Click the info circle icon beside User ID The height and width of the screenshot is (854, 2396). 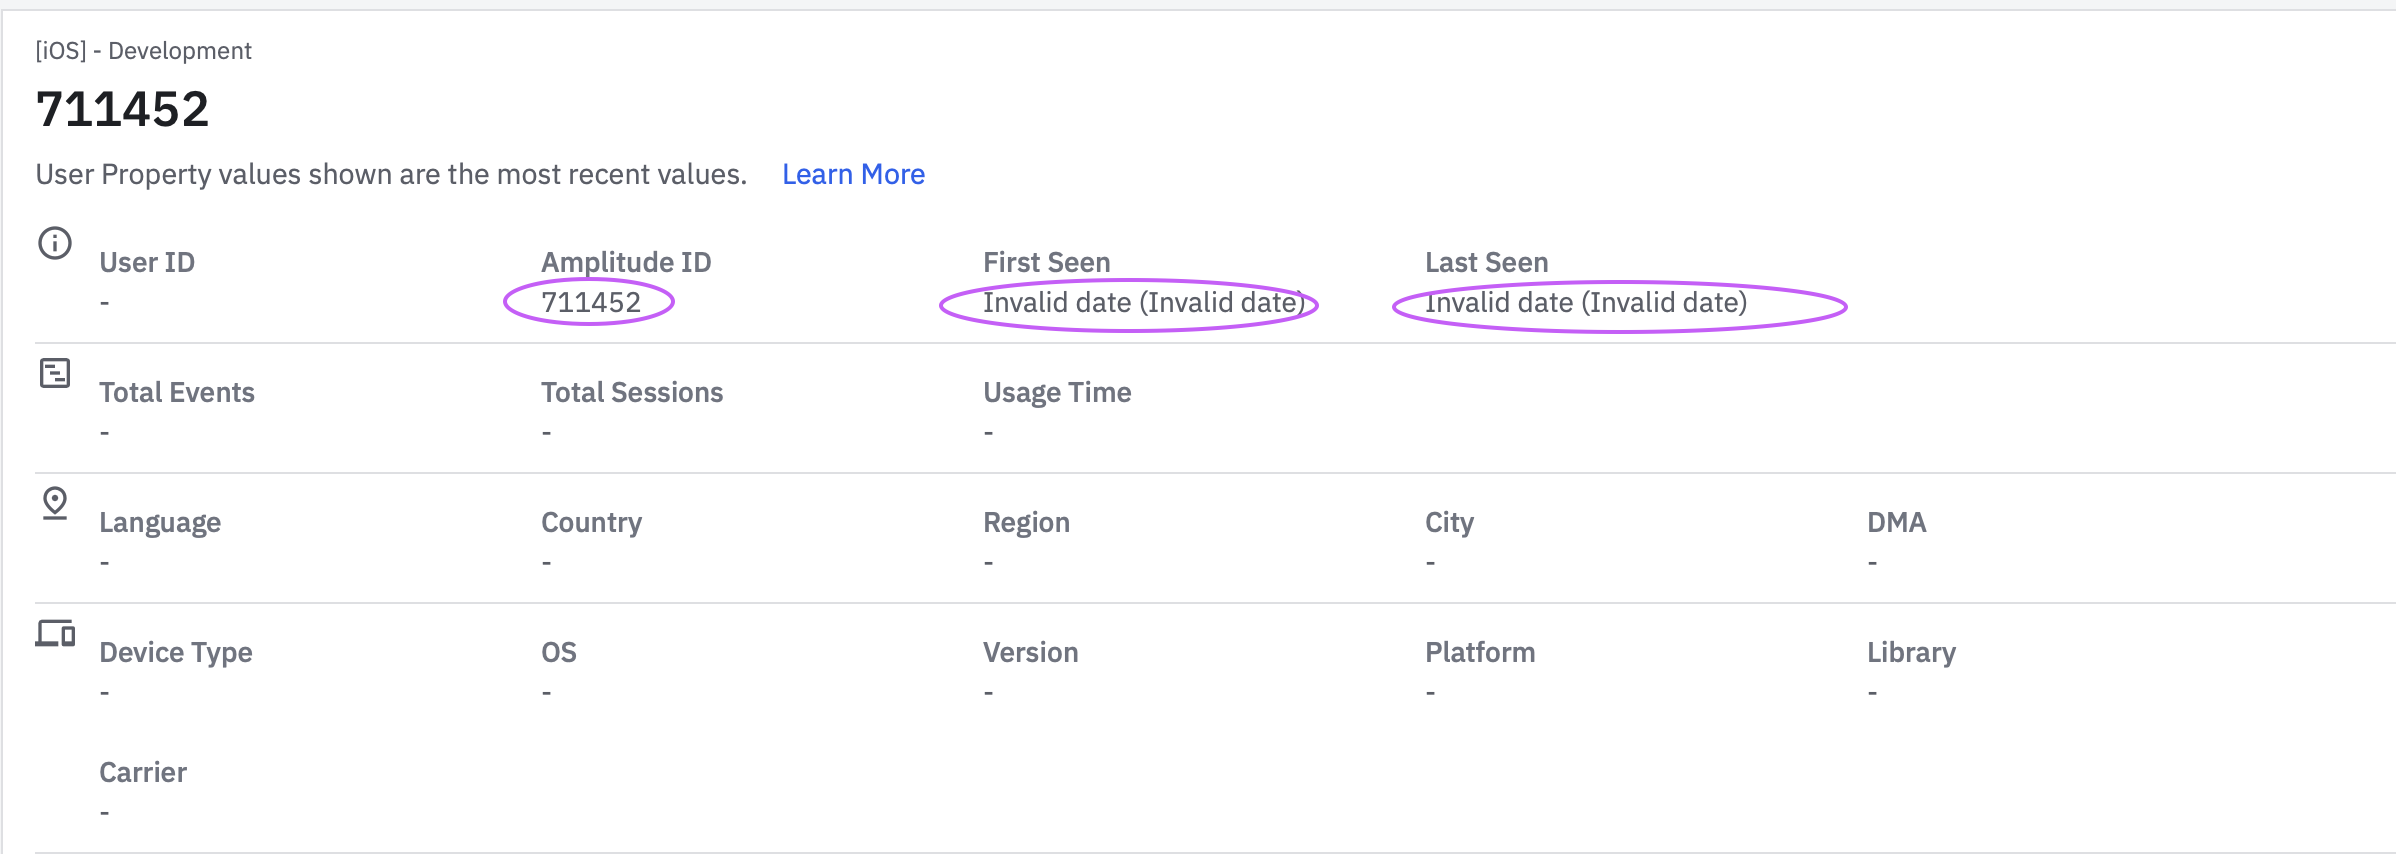[x=55, y=243]
